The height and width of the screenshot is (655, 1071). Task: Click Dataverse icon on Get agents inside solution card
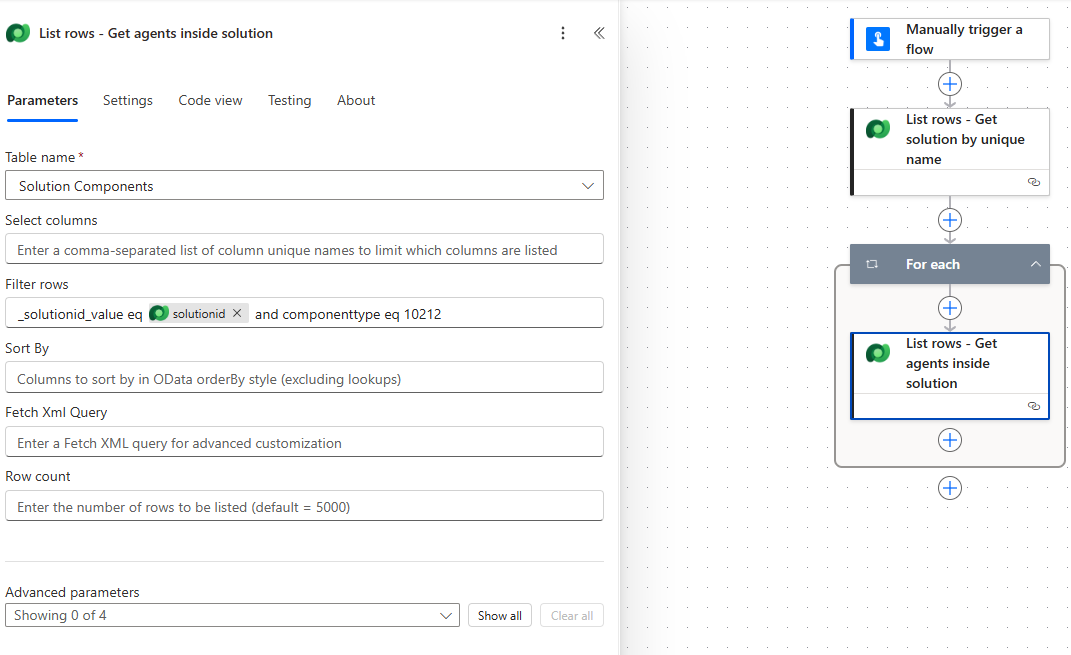click(x=878, y=353)
